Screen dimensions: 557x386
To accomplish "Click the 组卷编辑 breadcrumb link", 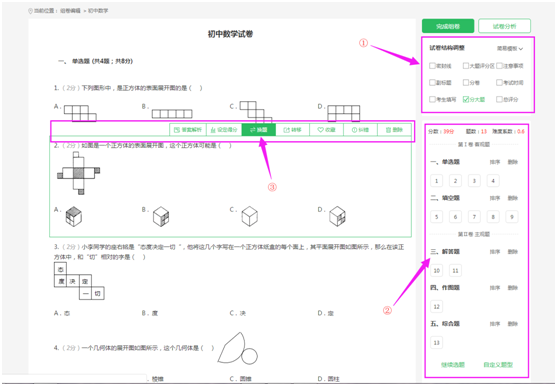I will (70, 11).
